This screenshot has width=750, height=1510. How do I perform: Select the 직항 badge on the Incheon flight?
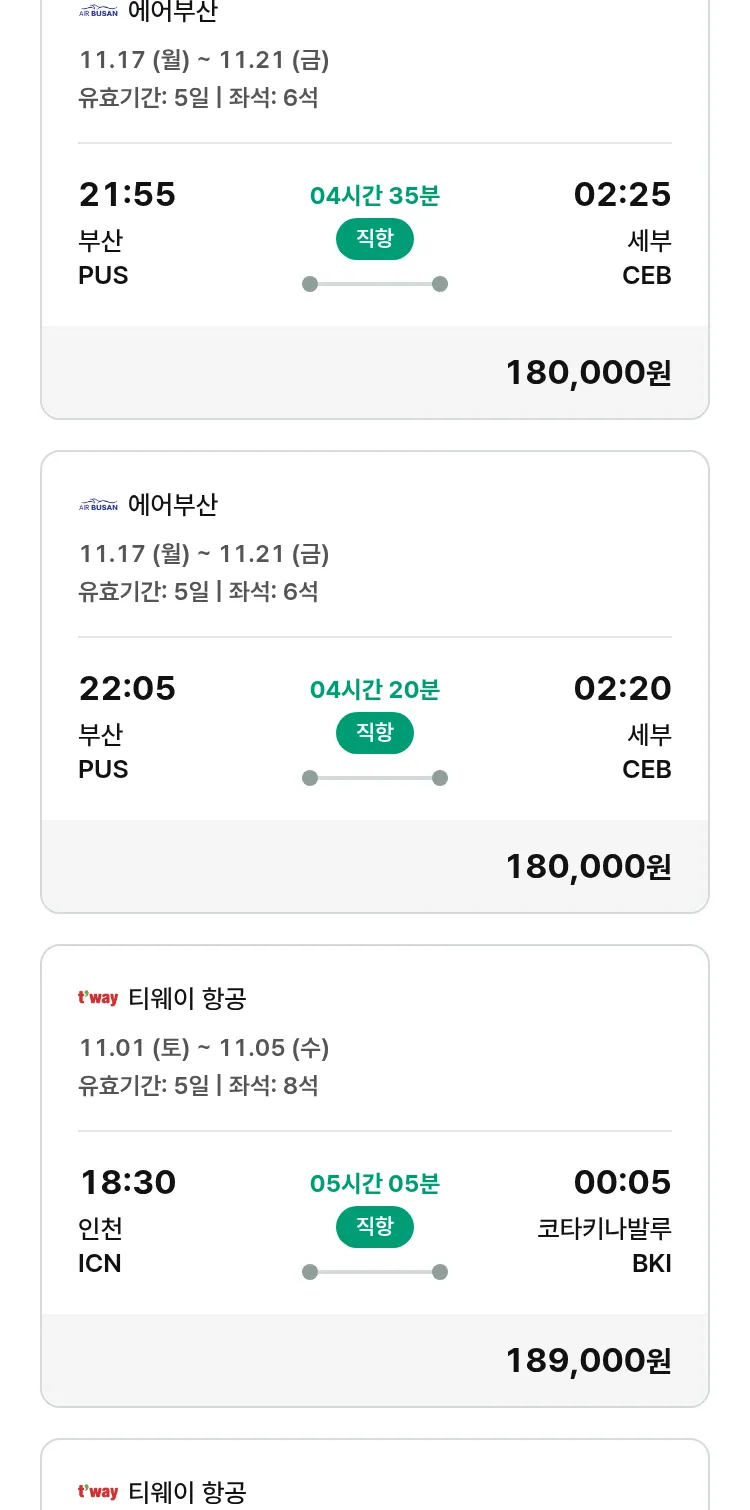tap(374, 1227)
